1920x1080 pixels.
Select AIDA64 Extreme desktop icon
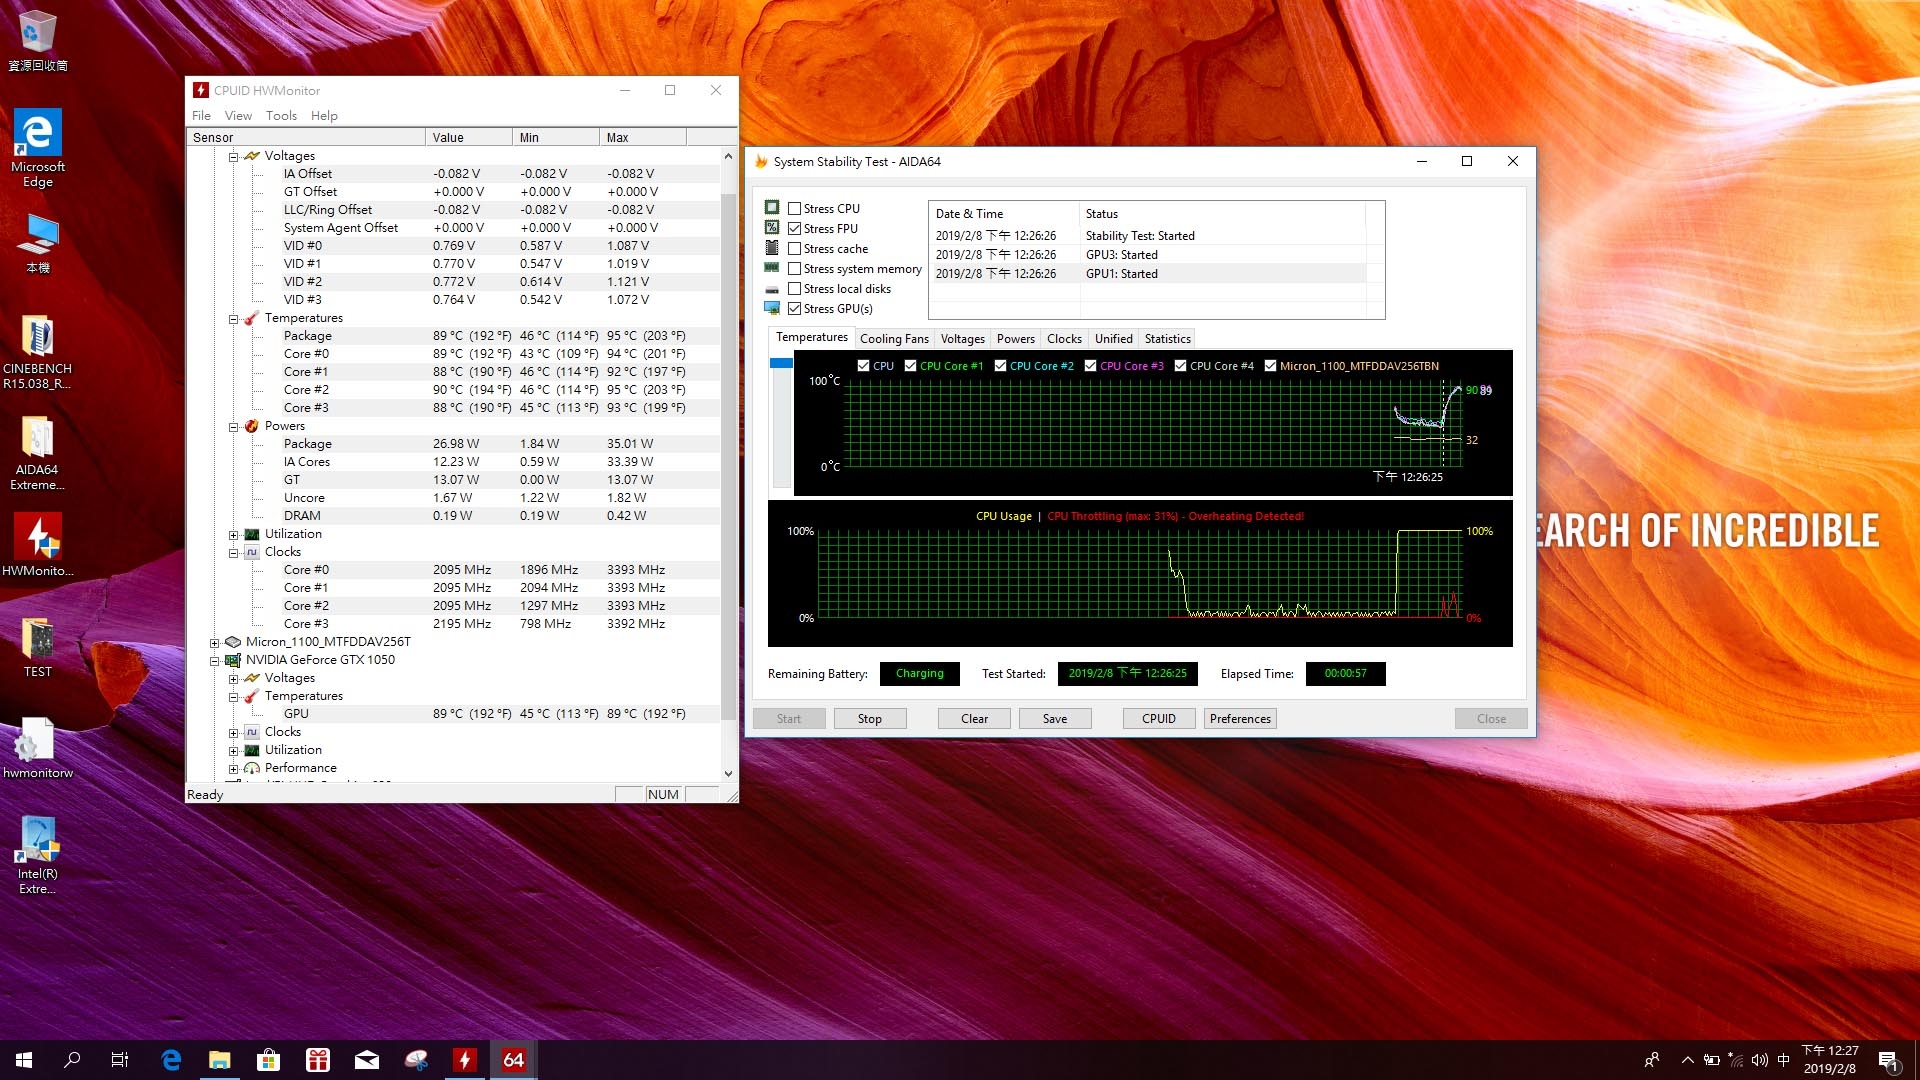click(38, 453)
